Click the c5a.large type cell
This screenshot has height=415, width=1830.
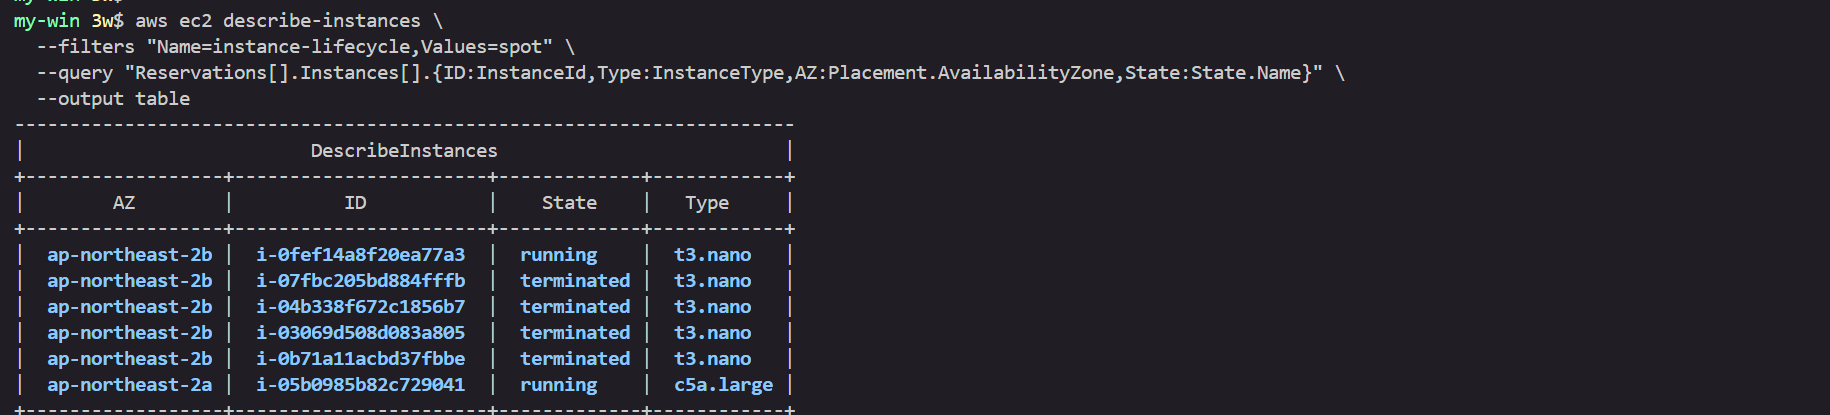(723, 385)
